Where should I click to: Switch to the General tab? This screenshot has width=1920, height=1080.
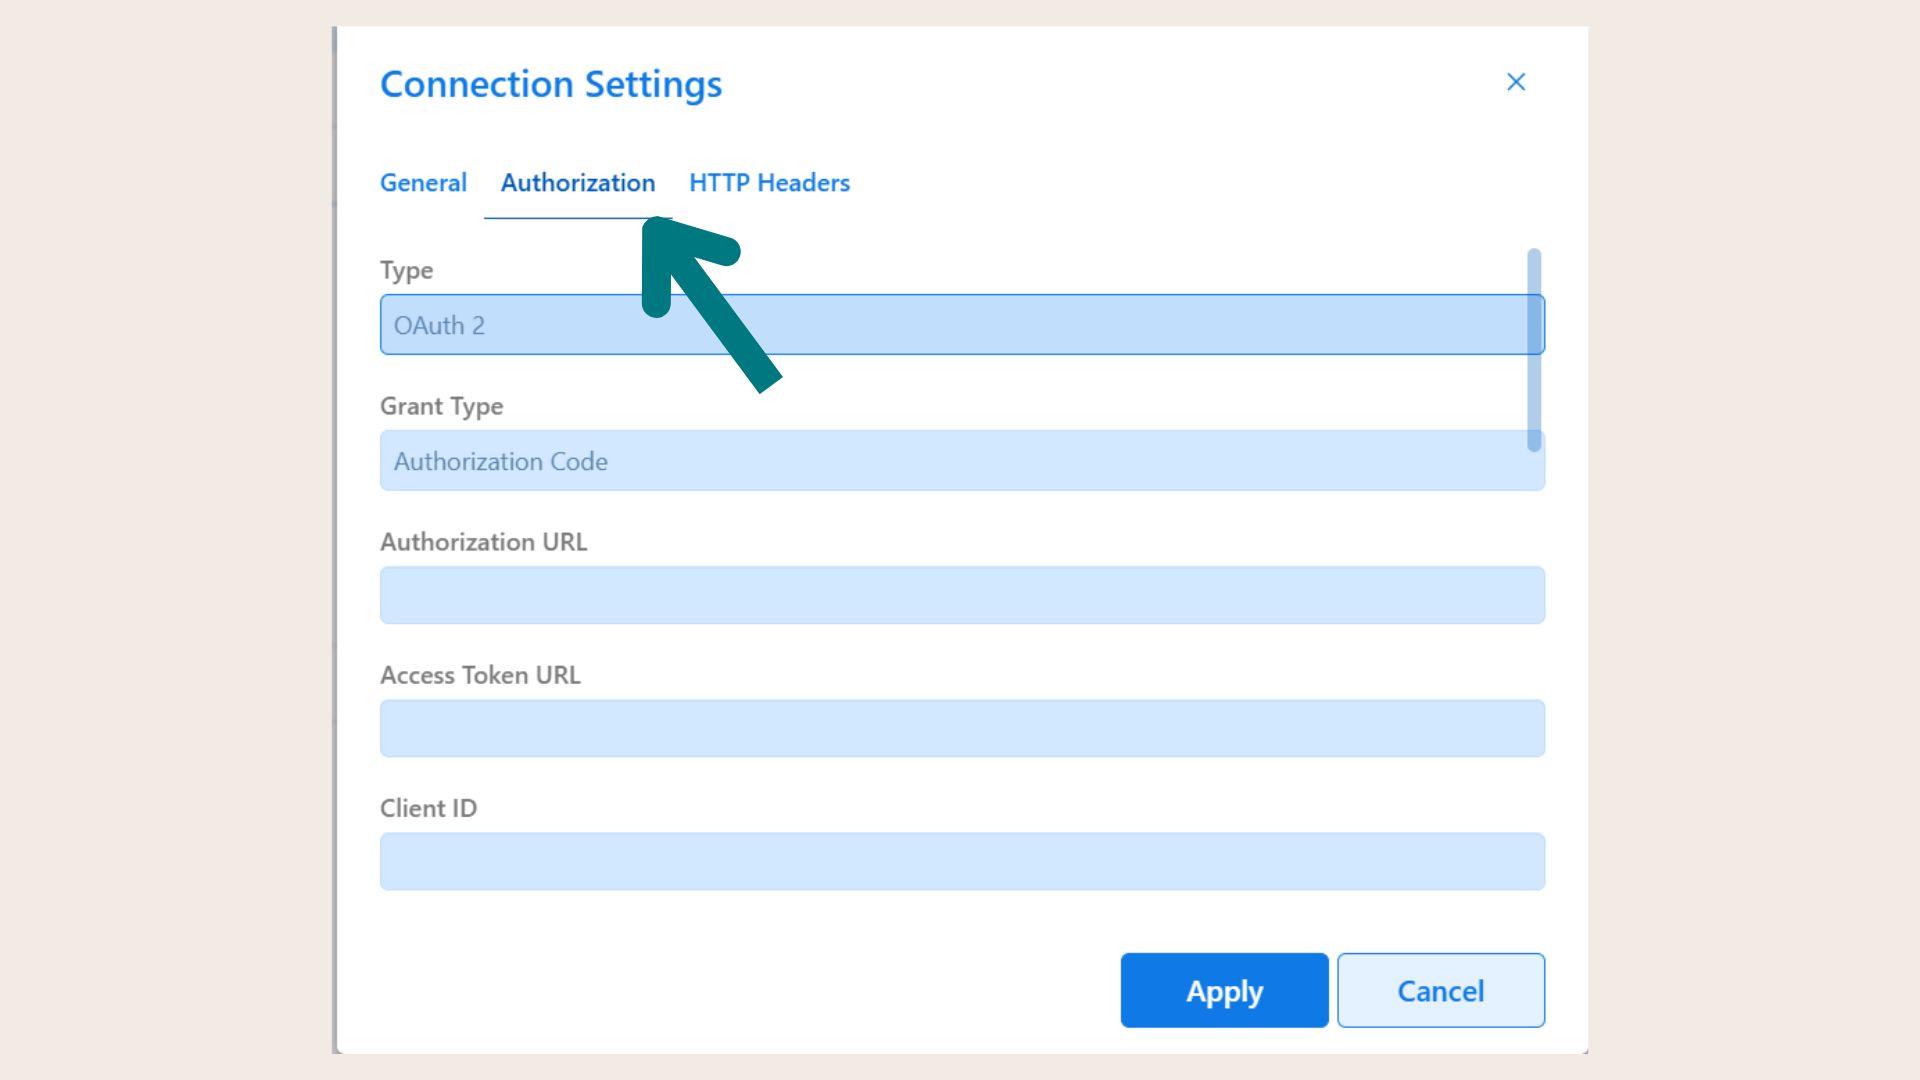click(423, 183)
